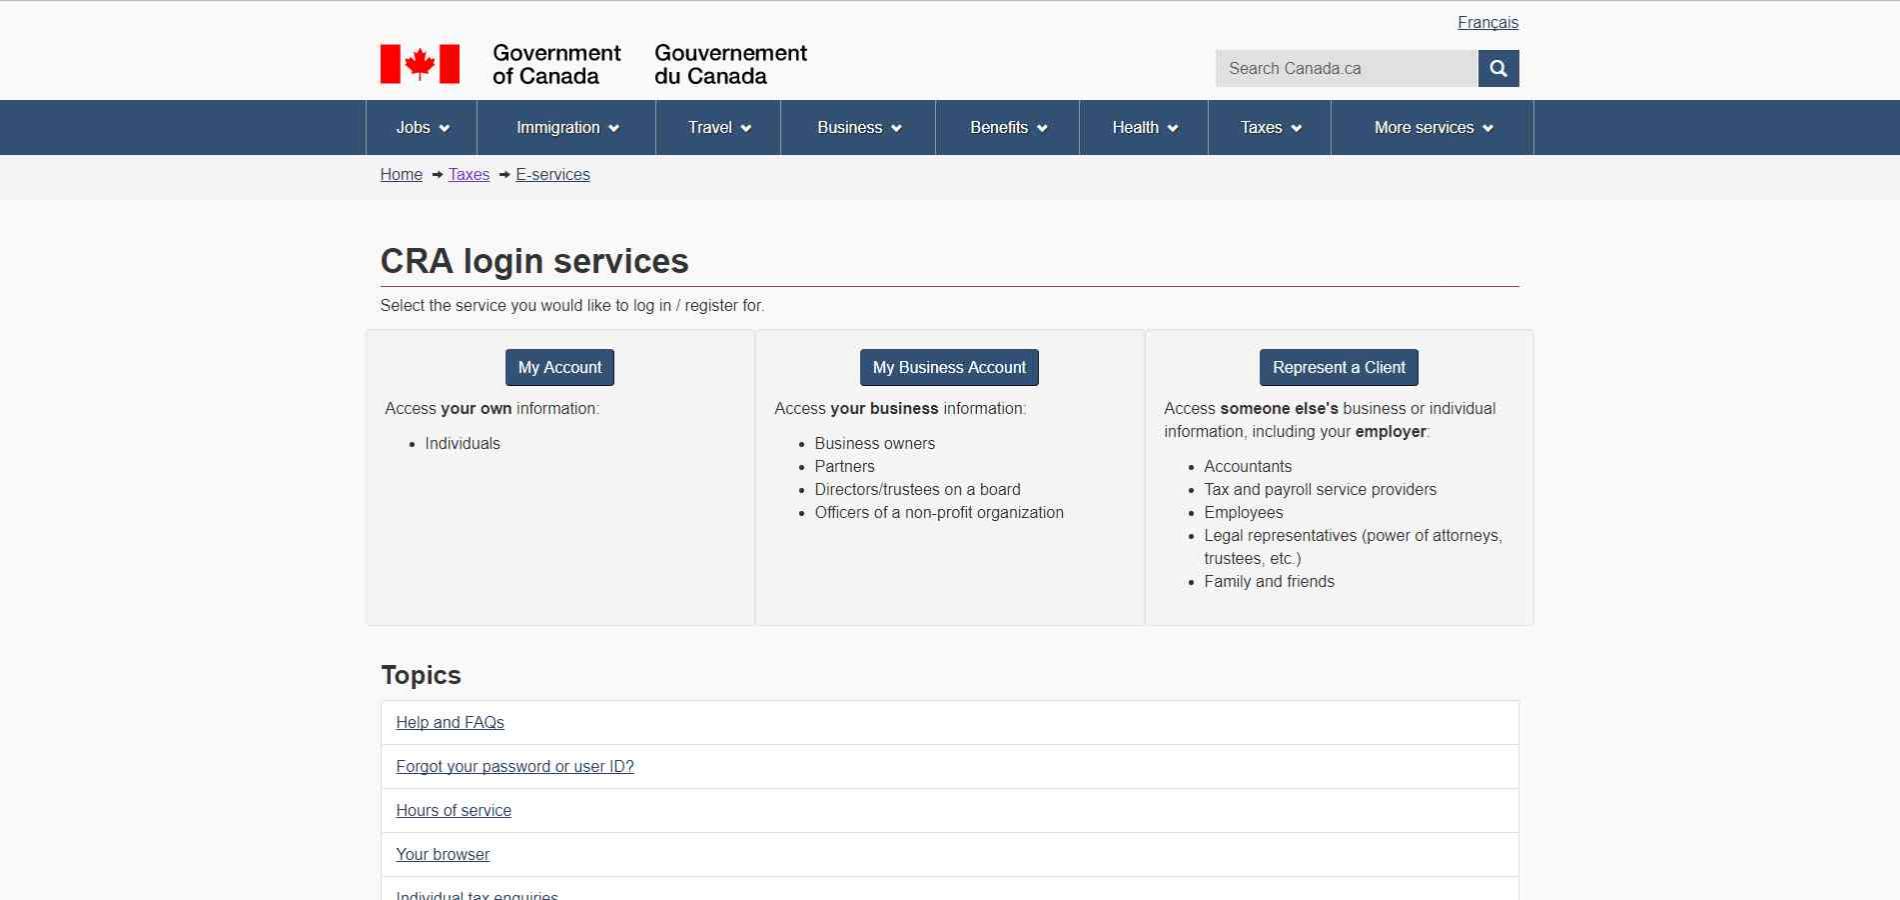Click 'Access your own information' text
The width and height of the screenshot is (1900, 900).
[492, 408]
